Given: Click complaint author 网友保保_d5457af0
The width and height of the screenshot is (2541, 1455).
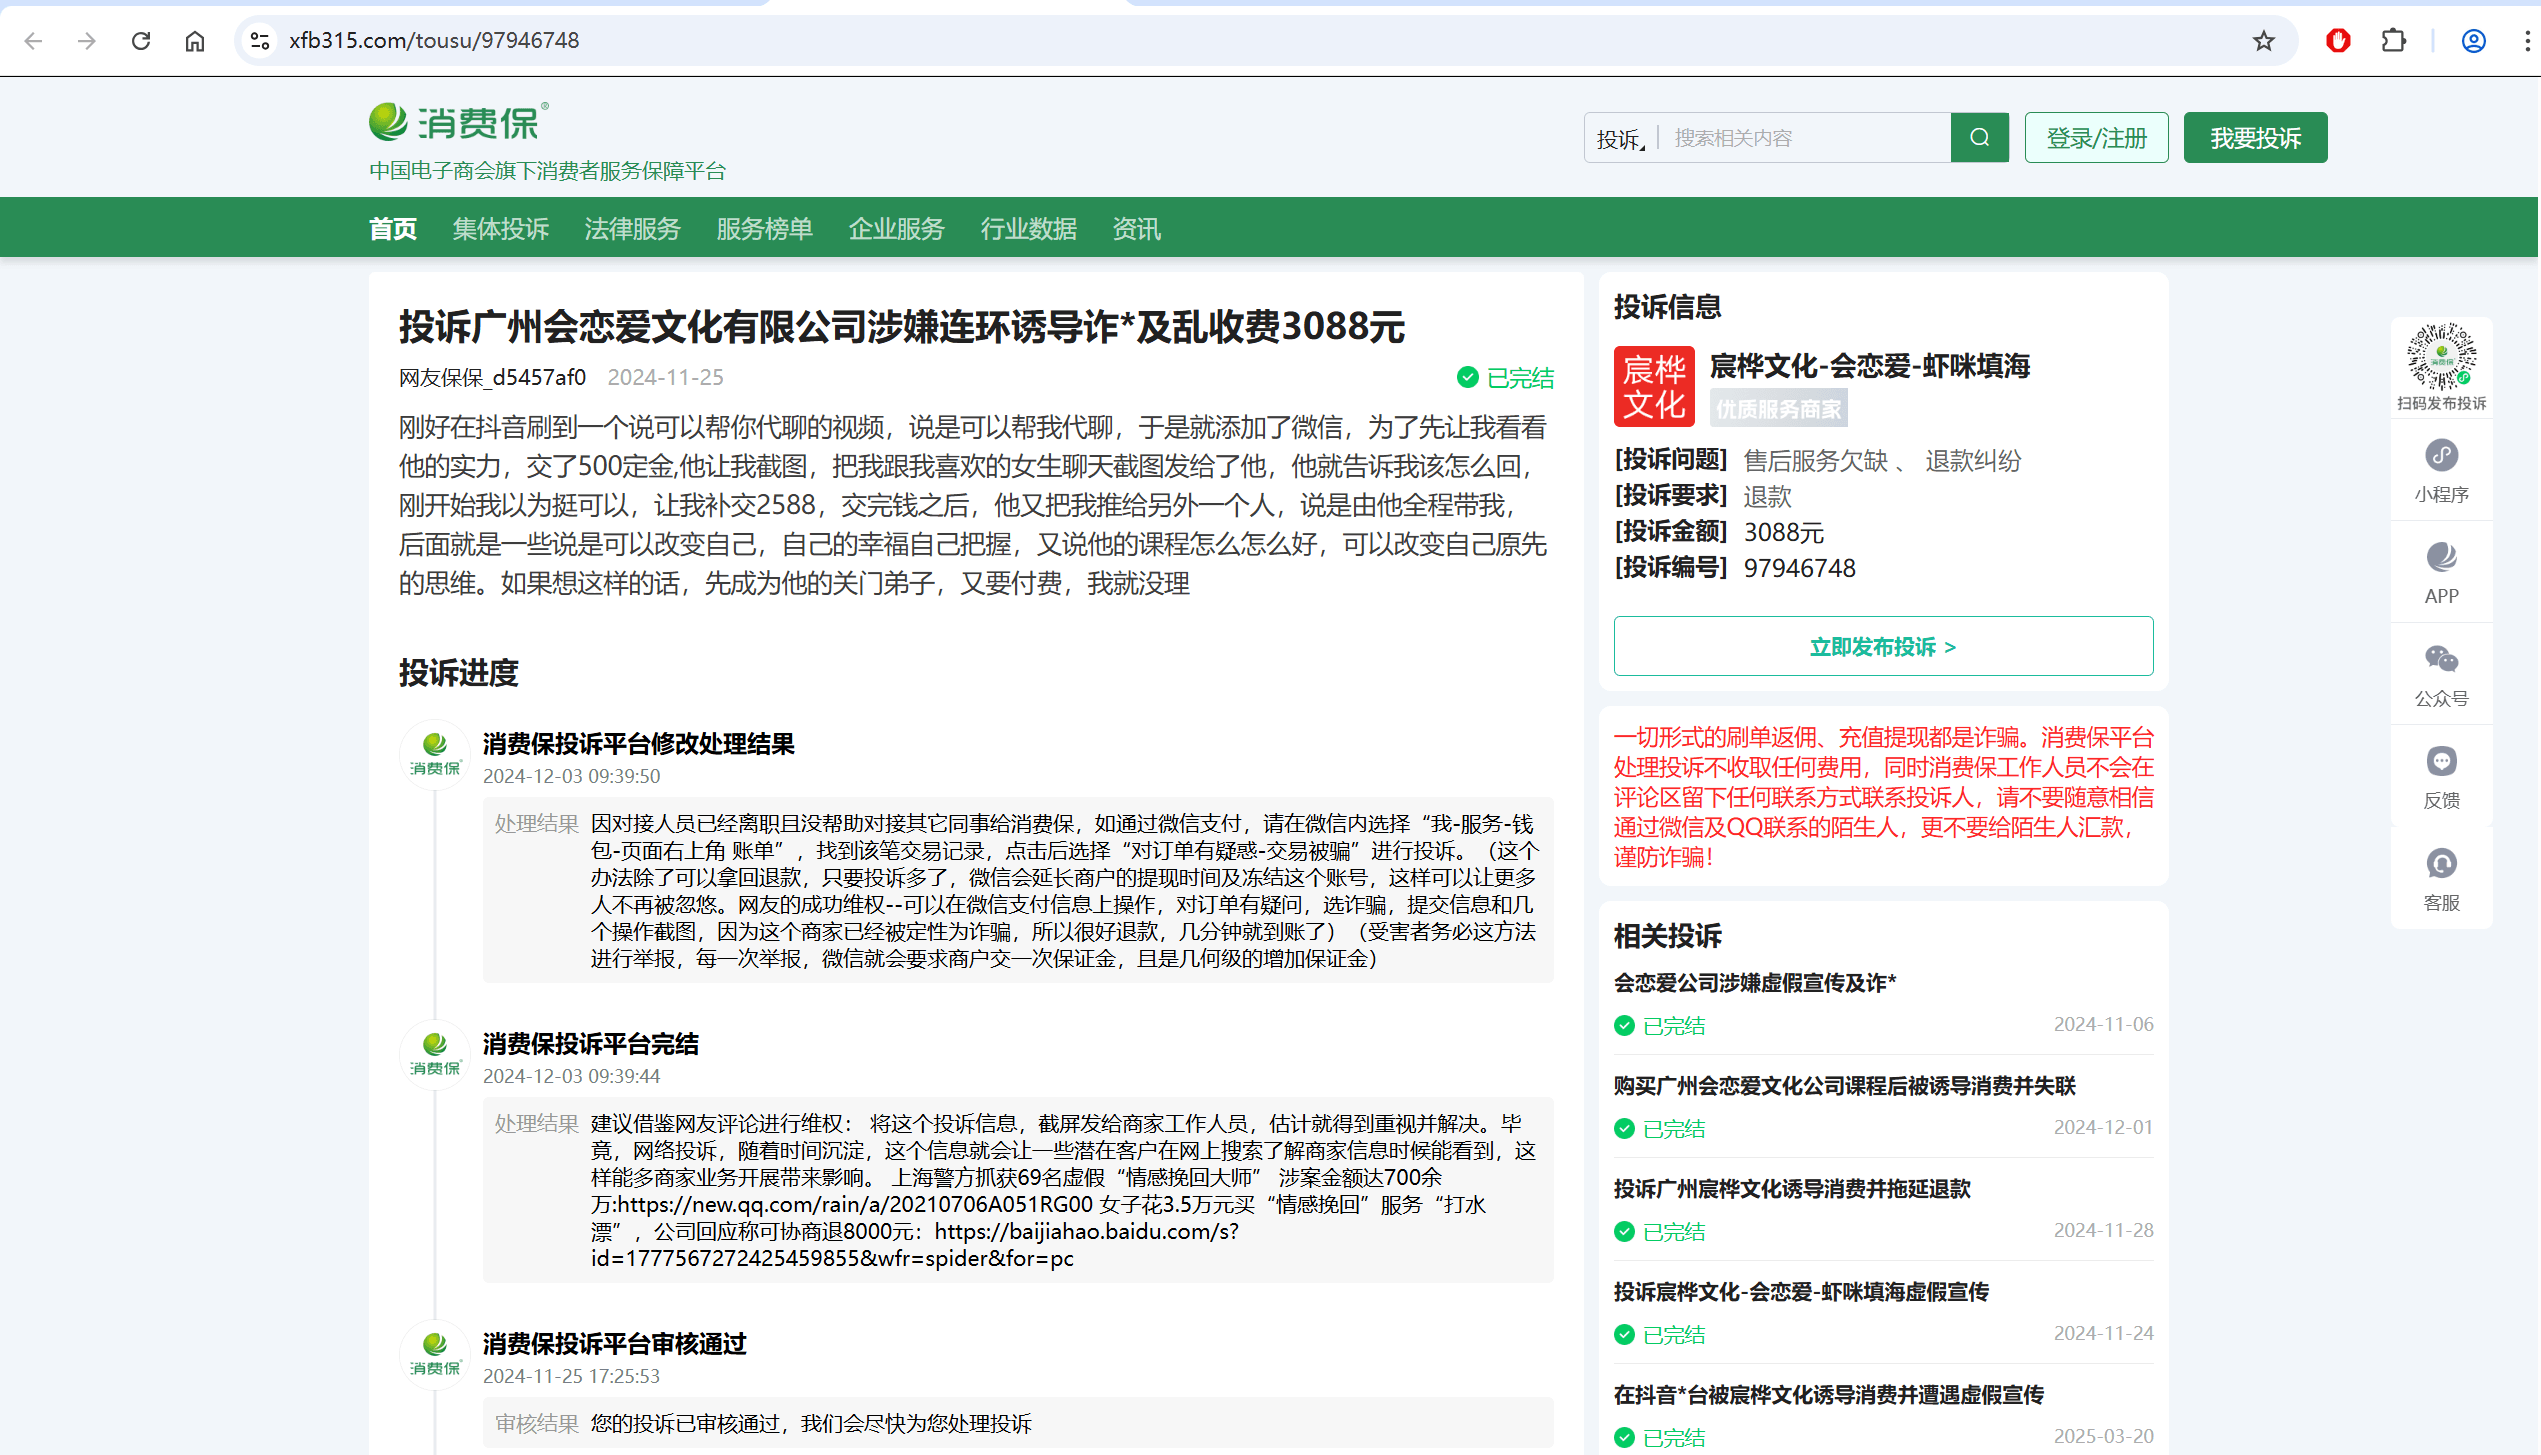Looking at the screenshot, I should pyautogui.click(x=493, y=378).
